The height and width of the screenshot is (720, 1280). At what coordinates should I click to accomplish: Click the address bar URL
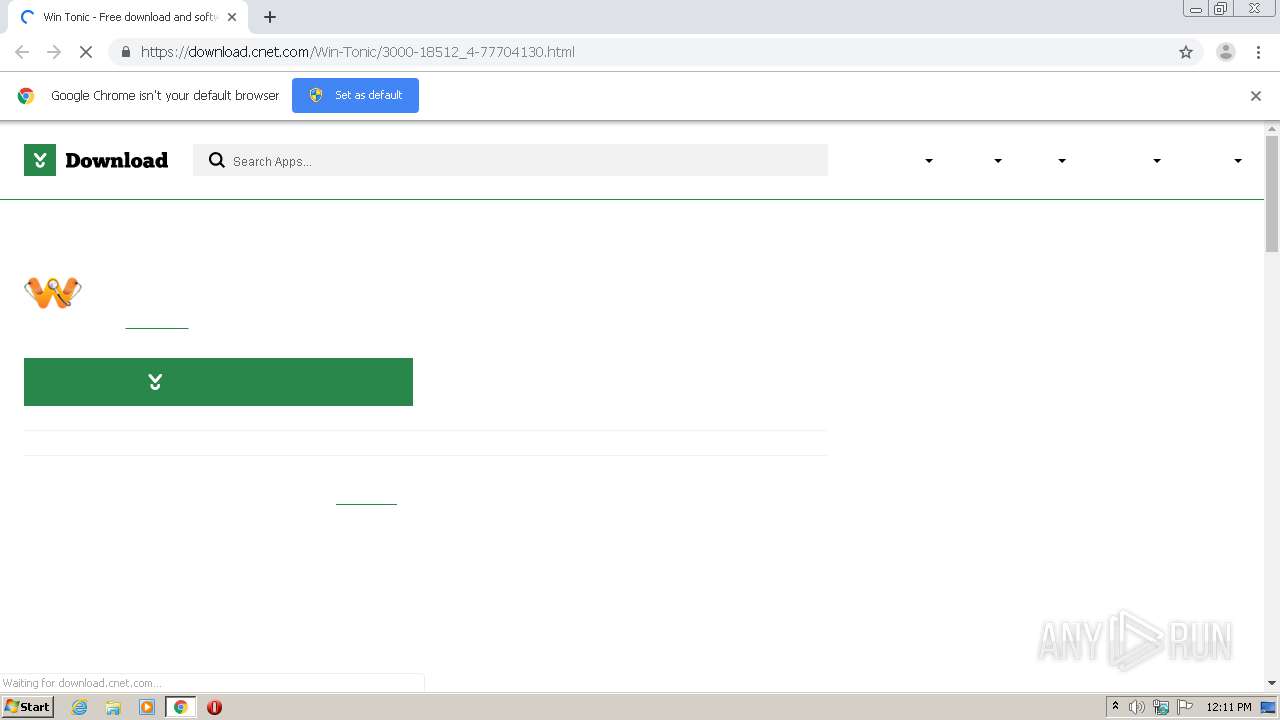[x=358, y=52]
